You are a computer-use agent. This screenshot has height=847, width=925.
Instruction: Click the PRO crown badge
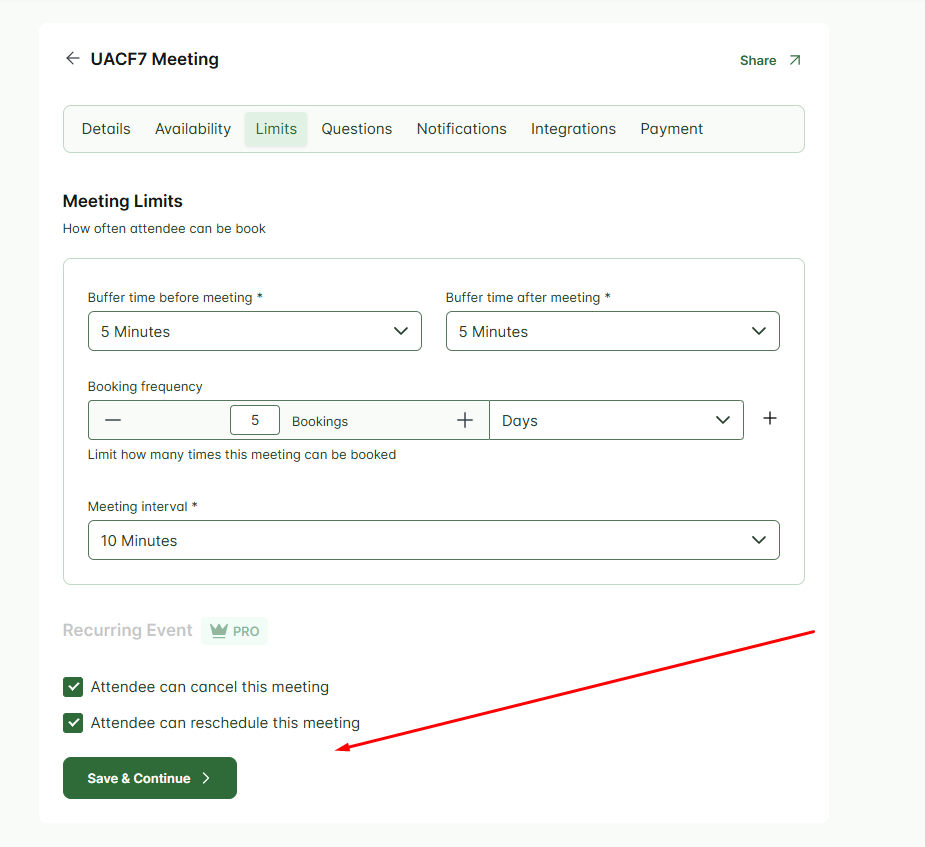pyautogui.click(x=234, y=631)
